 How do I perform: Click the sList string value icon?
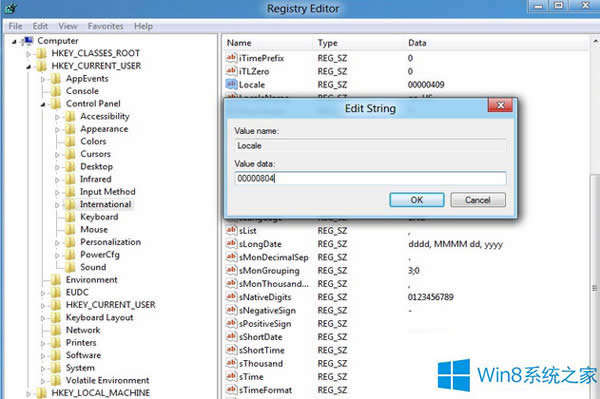pyautogui.click(x=231, y=230)
